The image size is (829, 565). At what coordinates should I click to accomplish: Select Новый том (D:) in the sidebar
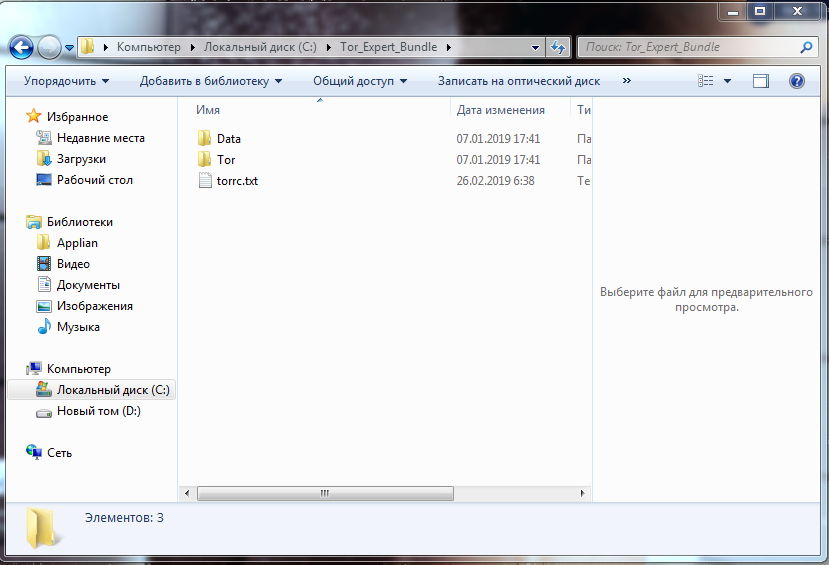click(99, 411)
